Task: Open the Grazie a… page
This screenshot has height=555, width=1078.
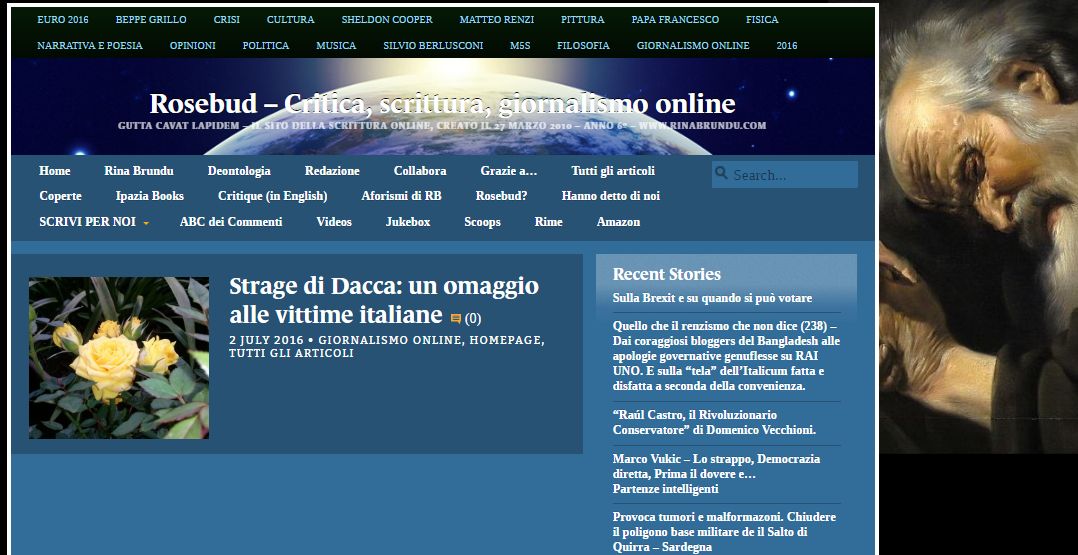Action: click(x=509, y=171)
